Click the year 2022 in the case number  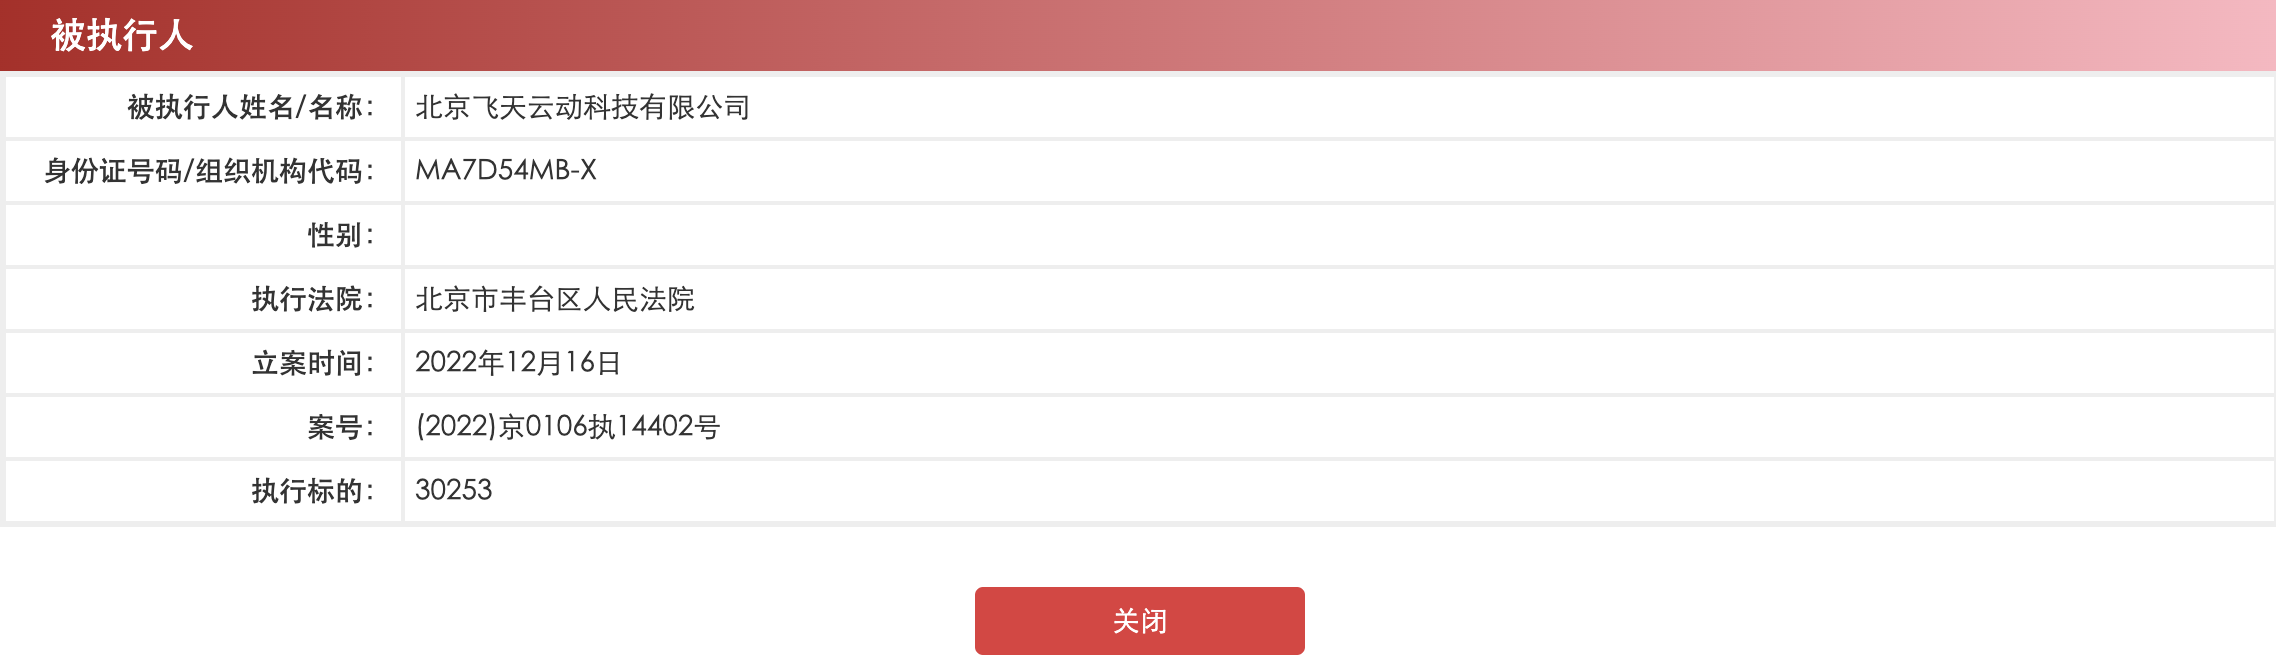(456, 426)
